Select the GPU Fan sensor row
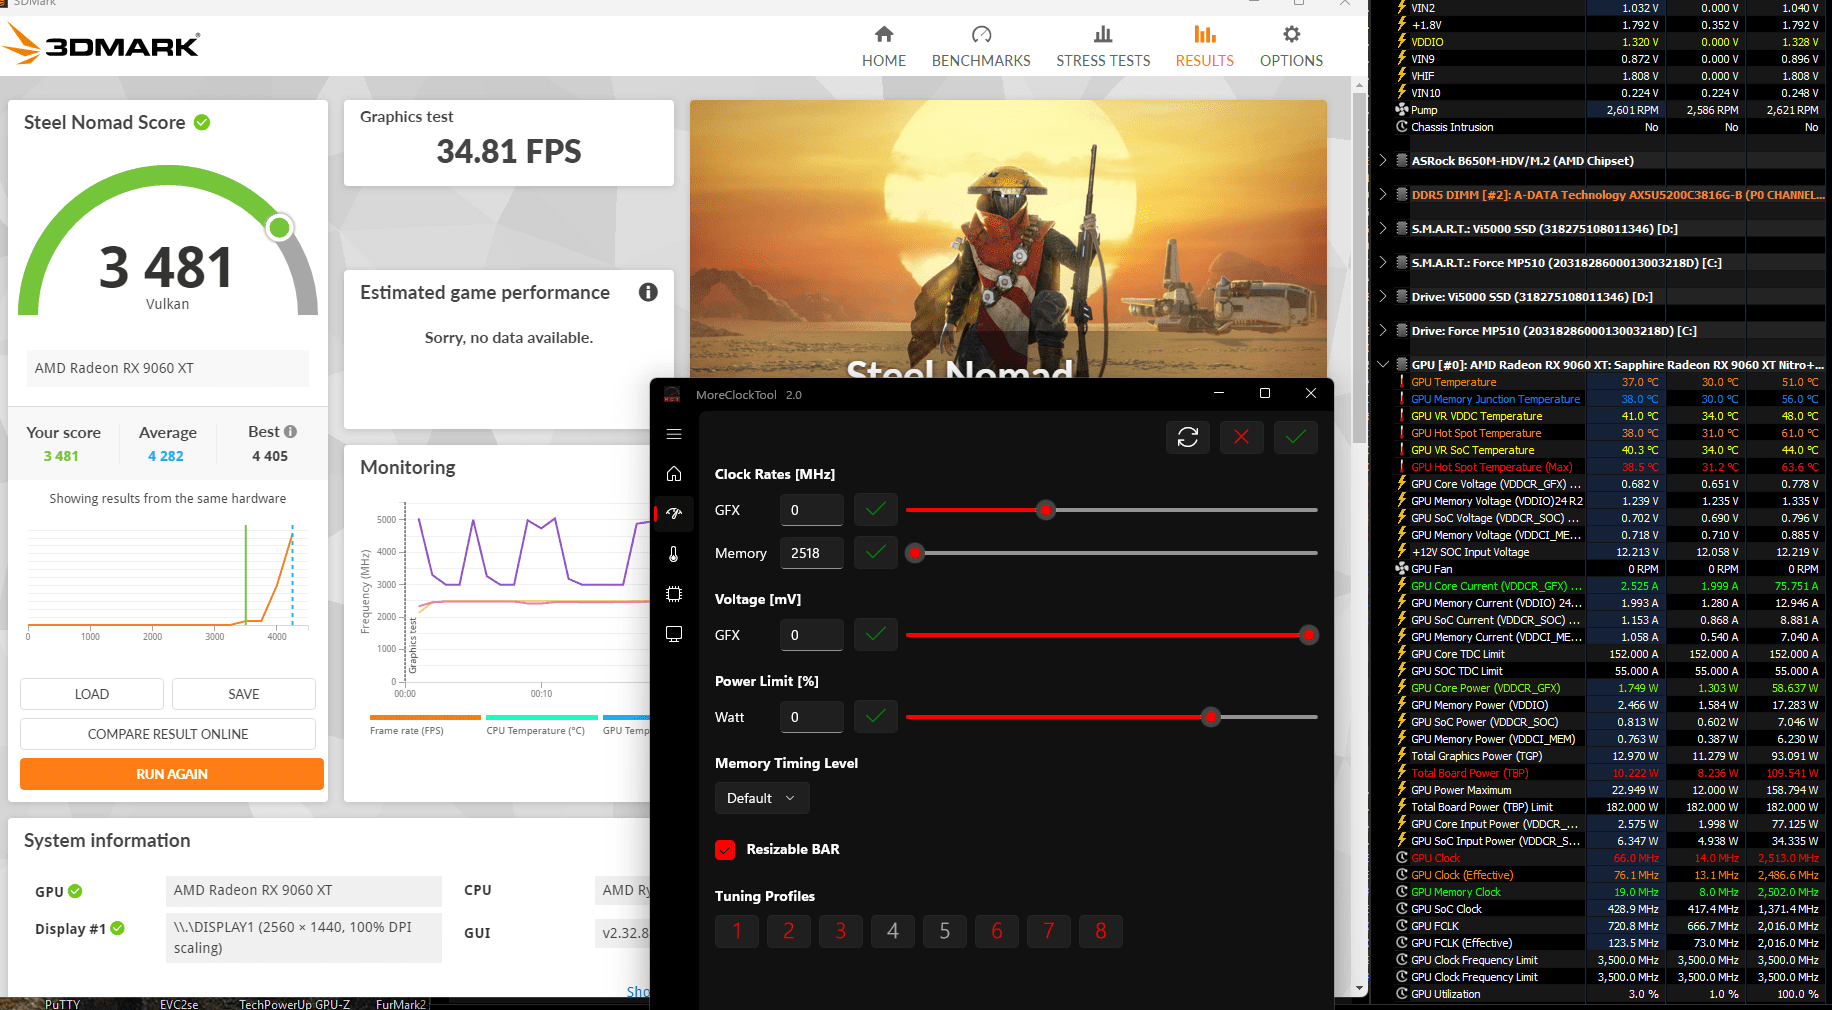 click(x=1609, y=569)
